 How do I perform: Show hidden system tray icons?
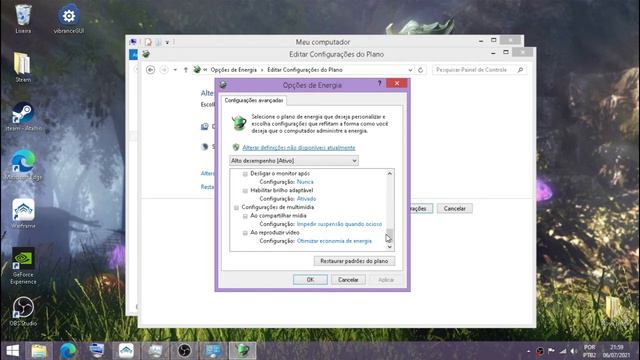[x=529, y=351]
